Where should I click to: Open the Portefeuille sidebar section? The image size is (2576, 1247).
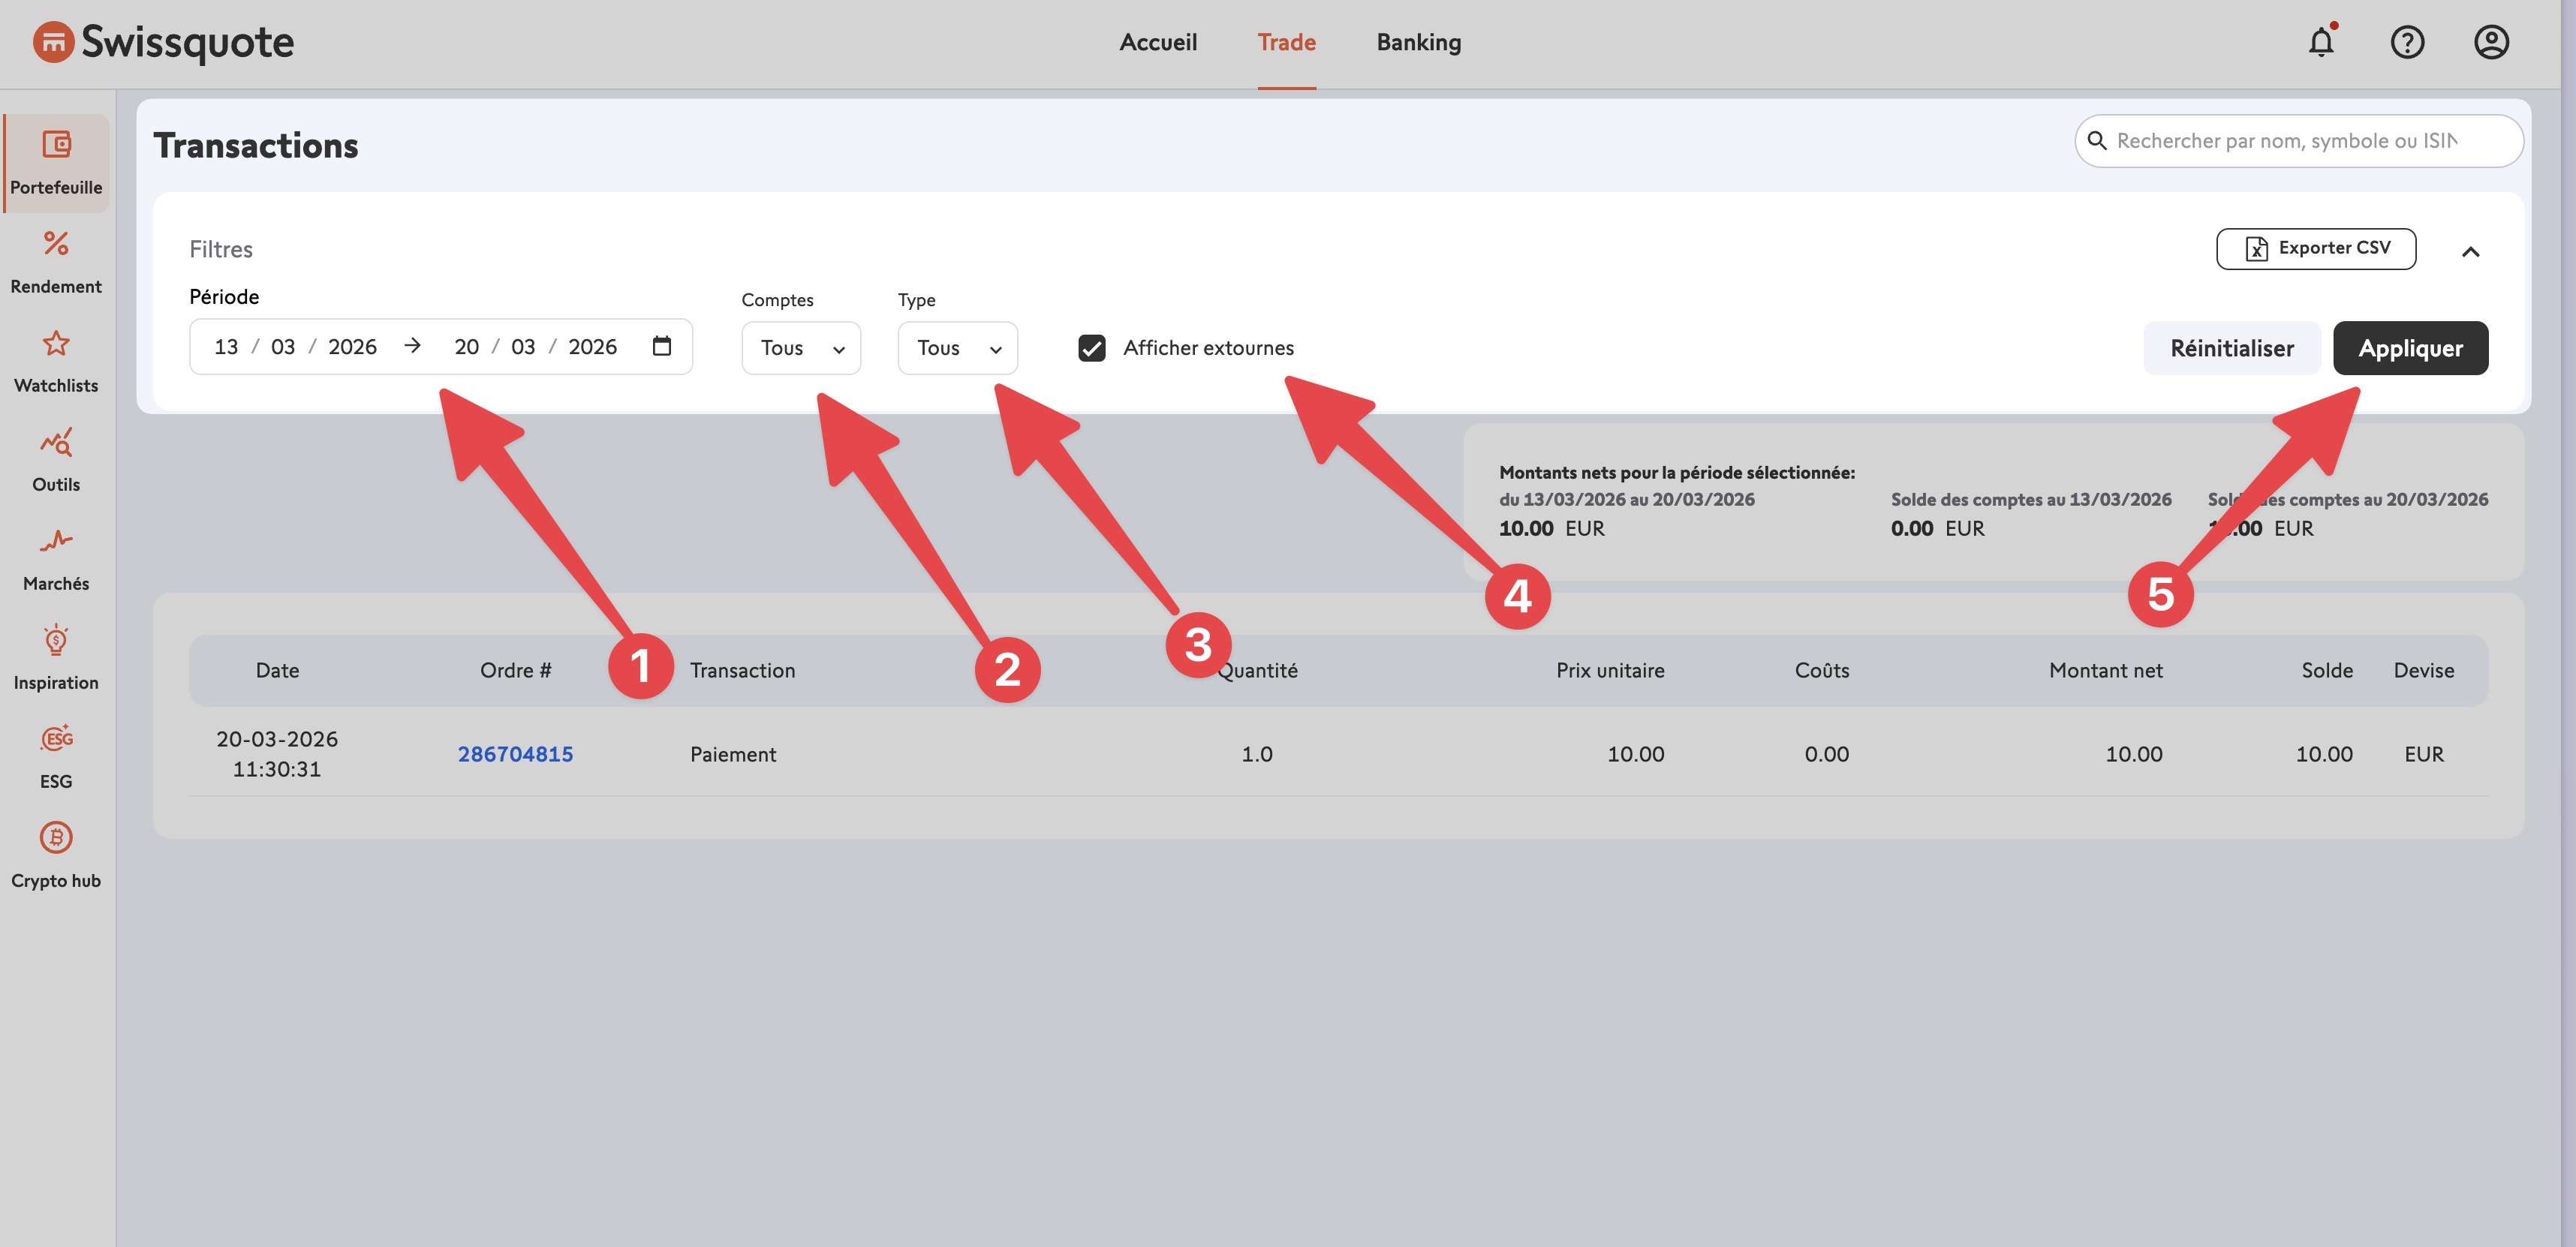click(x=56, y=162)
